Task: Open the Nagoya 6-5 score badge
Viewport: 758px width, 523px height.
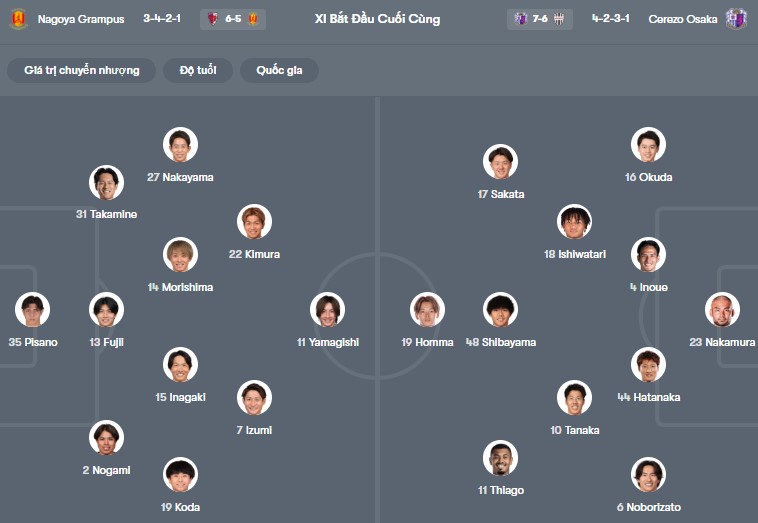Action: [233, 19]
